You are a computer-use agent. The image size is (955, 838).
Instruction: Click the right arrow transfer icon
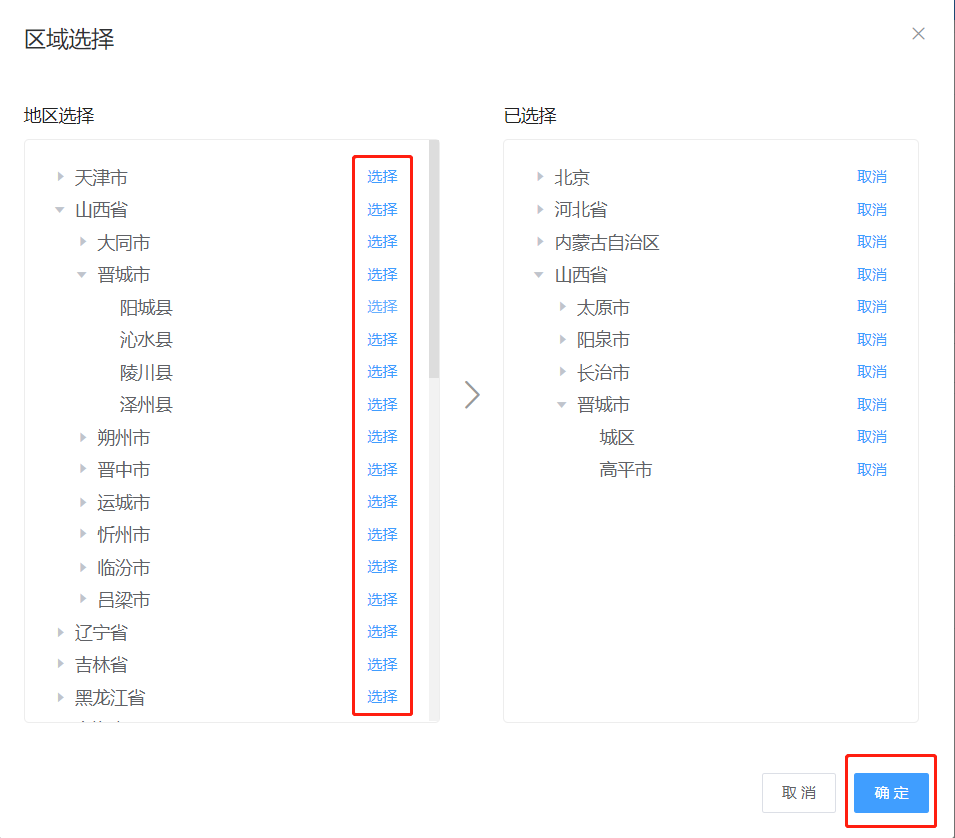472,395
